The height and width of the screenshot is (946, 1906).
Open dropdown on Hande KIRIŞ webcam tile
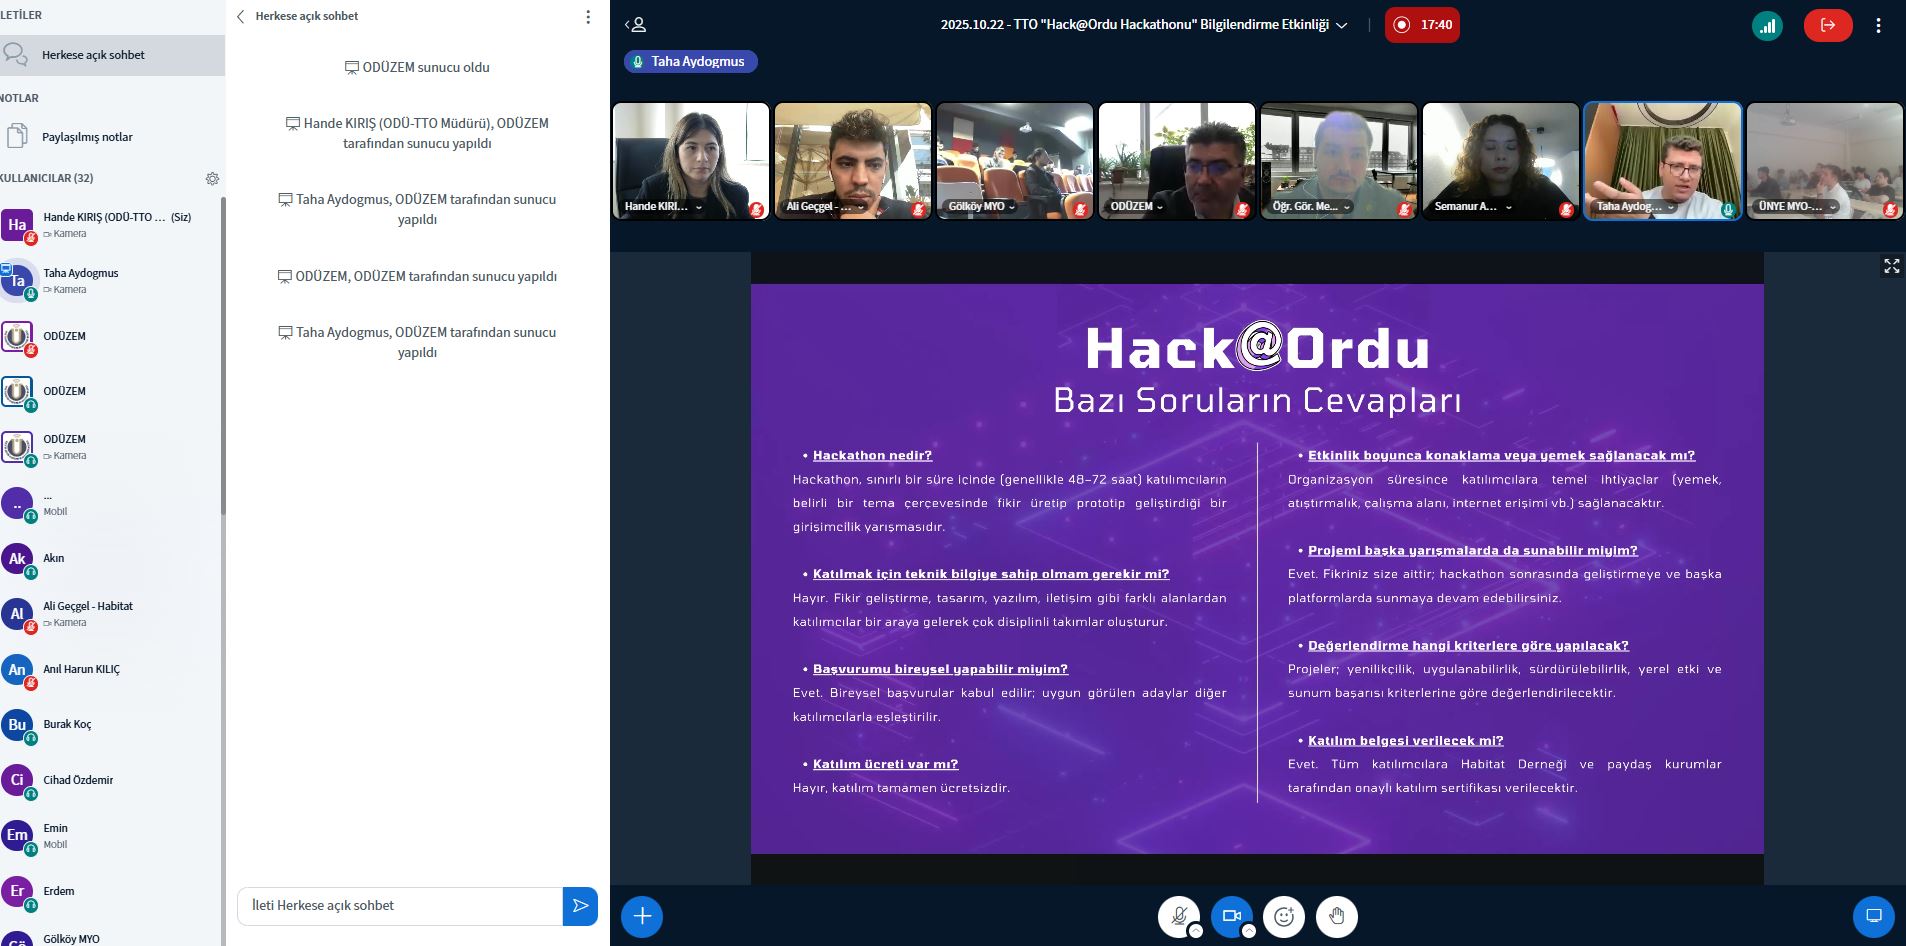(x=698, y=207)
